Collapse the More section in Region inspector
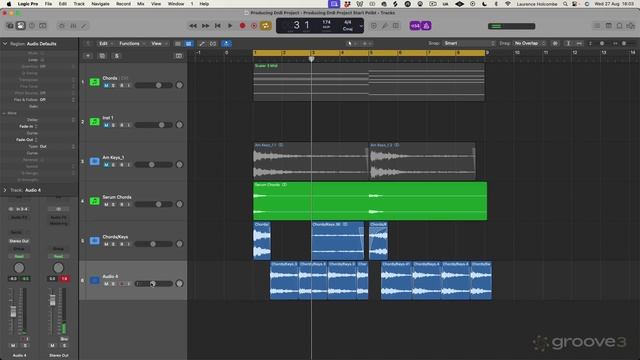This screenshot has height=360, width=640. pos(4,113)
